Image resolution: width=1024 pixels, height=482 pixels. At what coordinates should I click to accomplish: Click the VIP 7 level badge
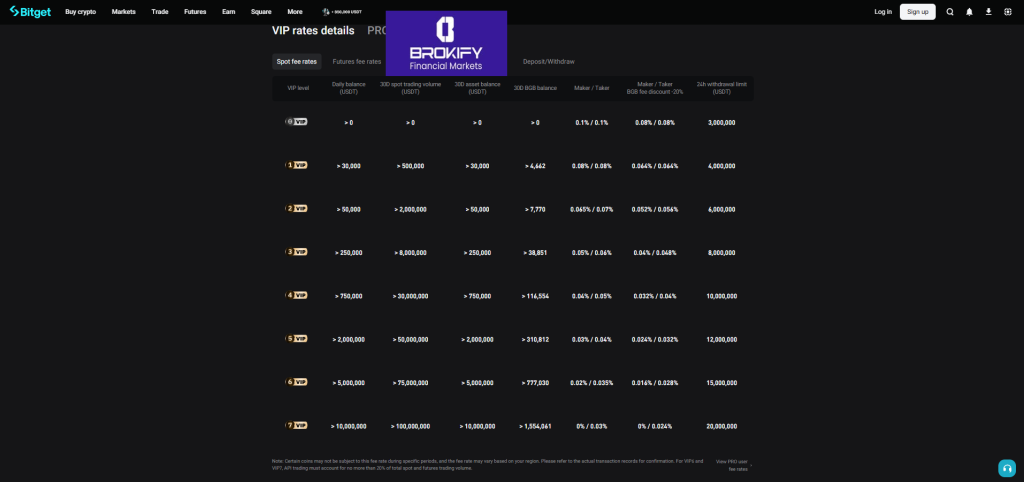297,425
